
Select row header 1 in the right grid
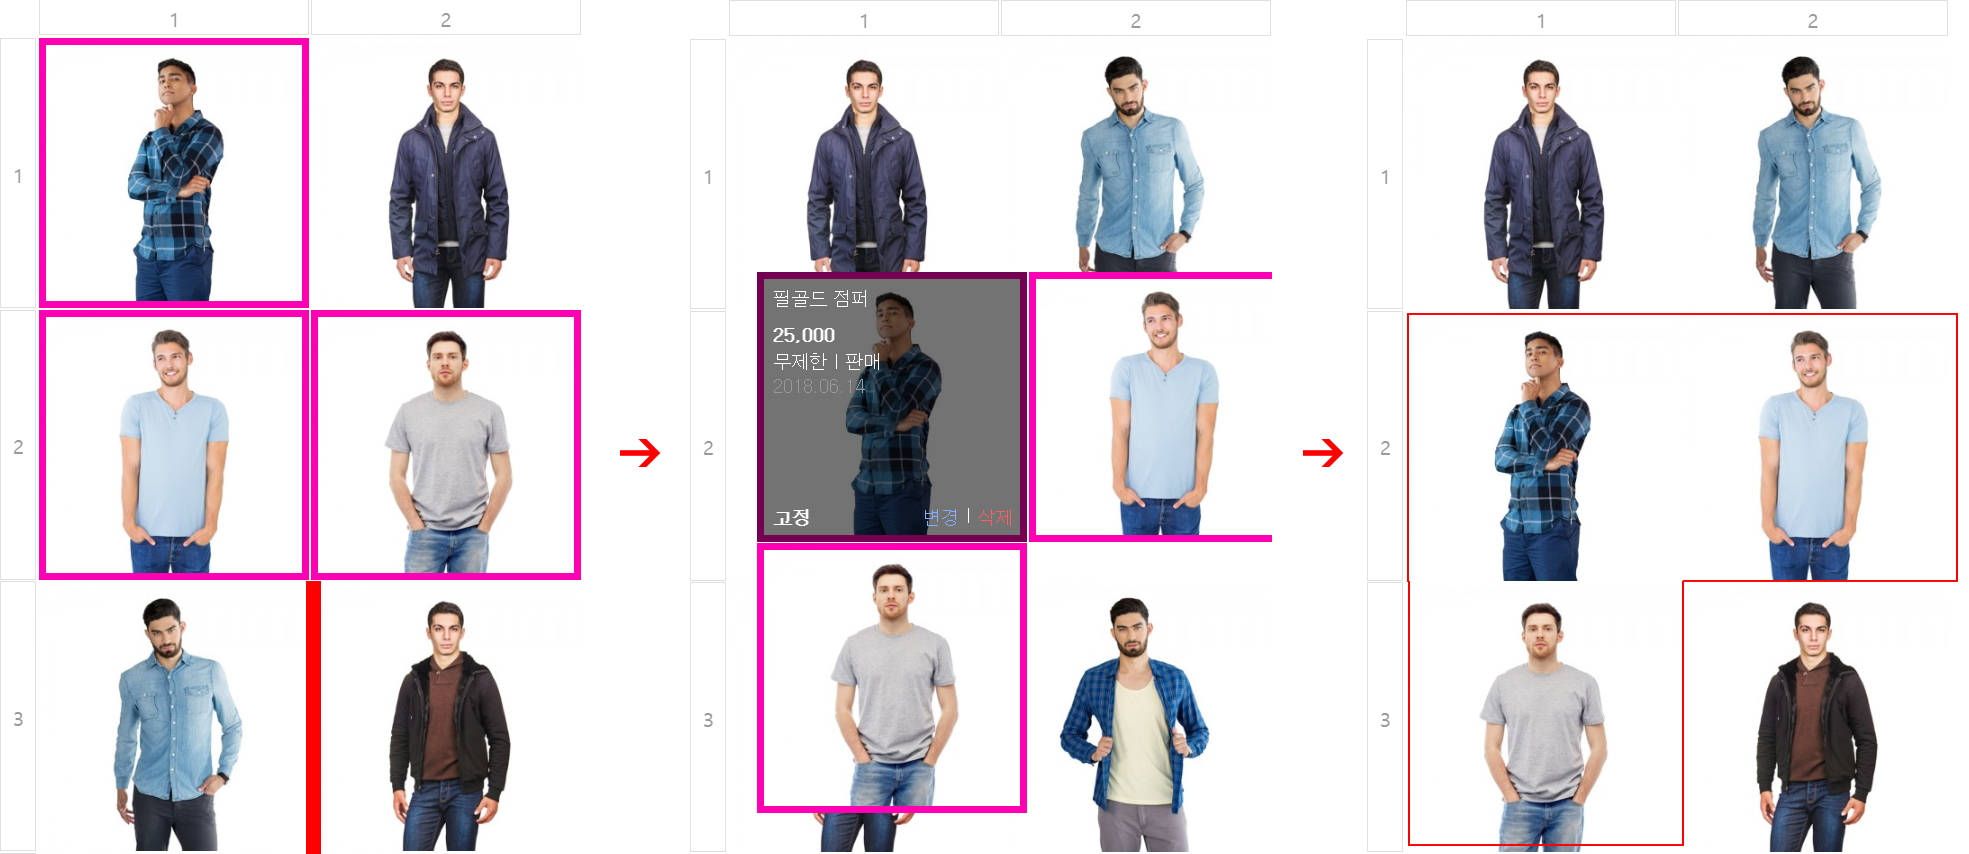[x=1385, y=176]
